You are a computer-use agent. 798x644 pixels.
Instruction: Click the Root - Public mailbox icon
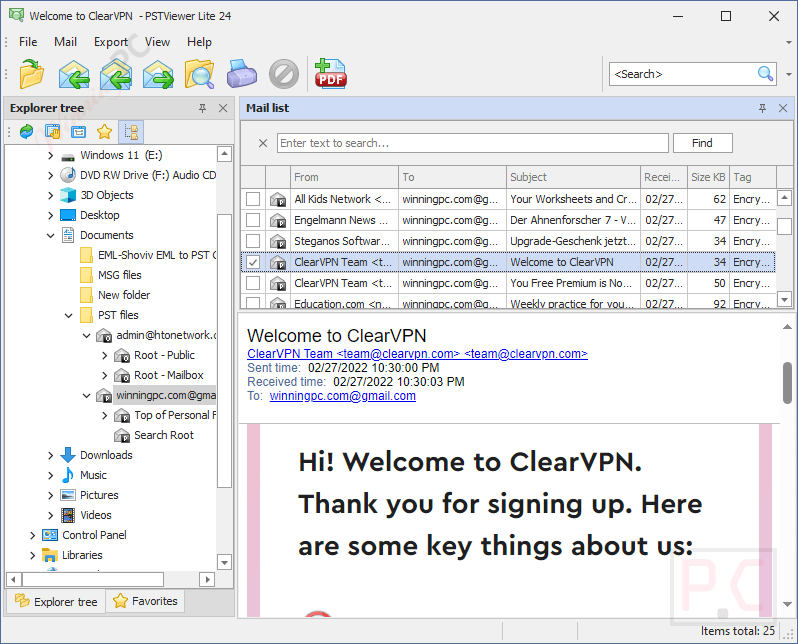pos(122,355)
